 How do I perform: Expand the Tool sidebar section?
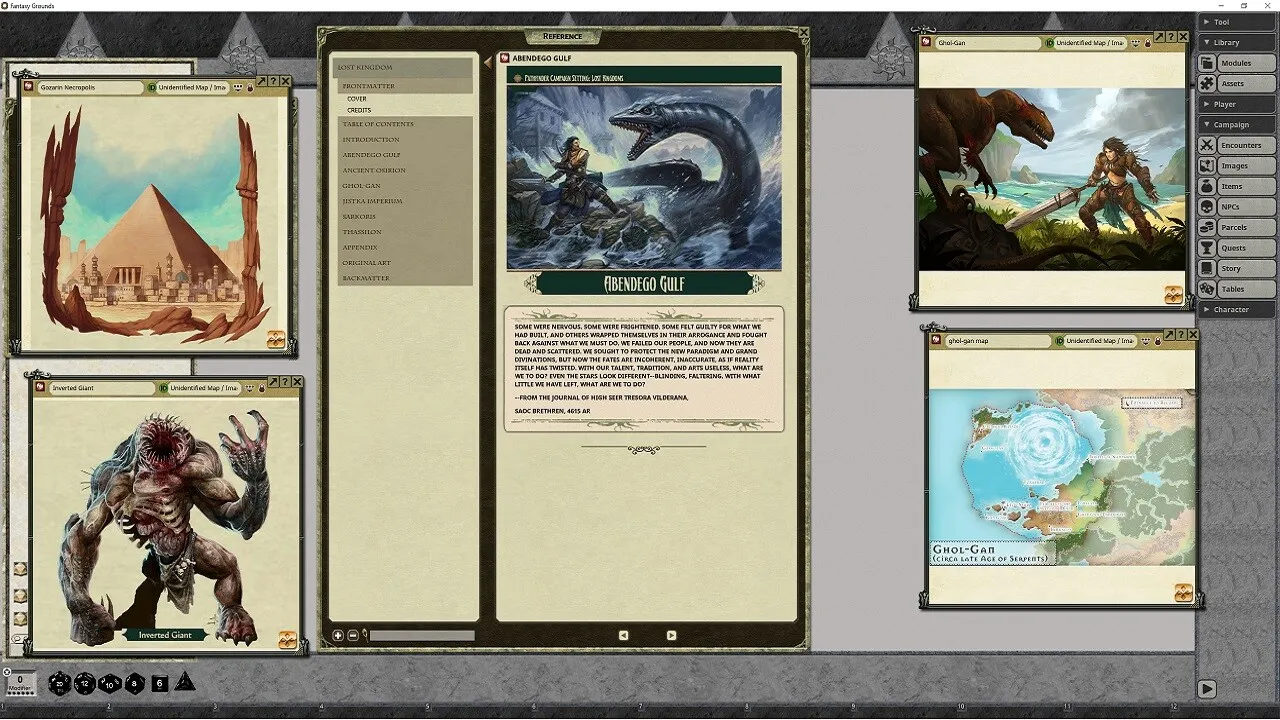point(1237,22)
